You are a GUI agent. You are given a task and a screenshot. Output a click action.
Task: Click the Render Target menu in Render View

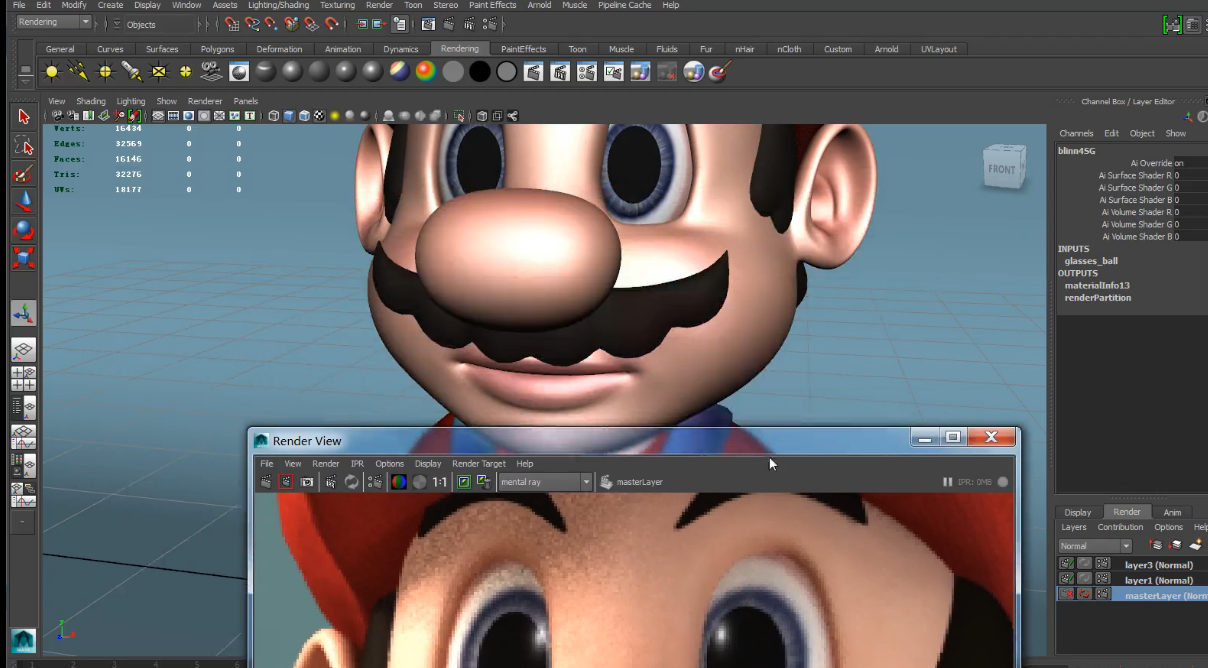[x=480, y=463]
